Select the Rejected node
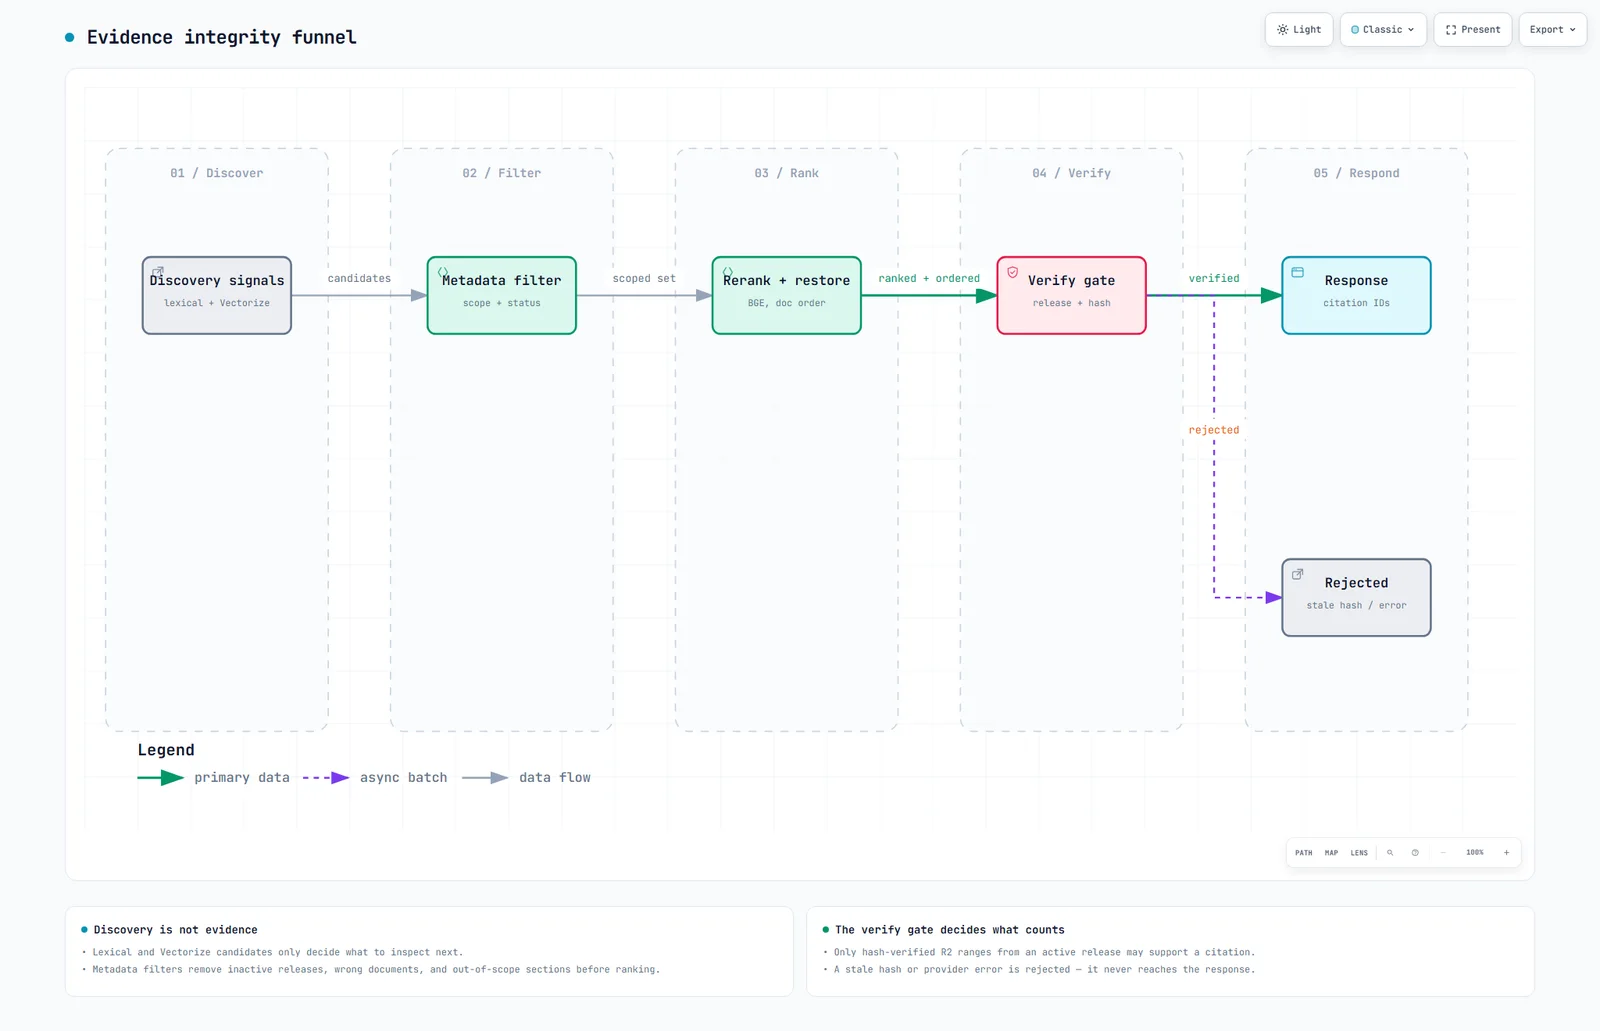The image size is (1600, 1031). click(1357, 597)
